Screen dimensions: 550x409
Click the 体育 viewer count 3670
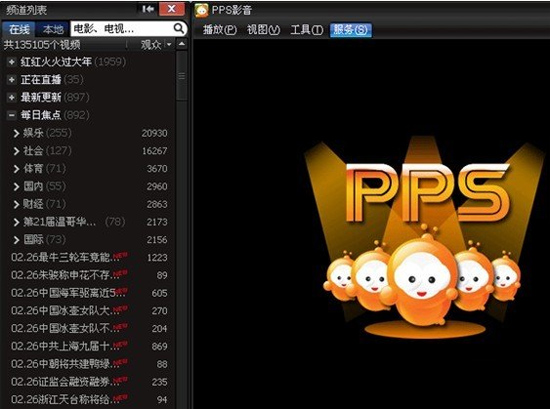point(157,169)
